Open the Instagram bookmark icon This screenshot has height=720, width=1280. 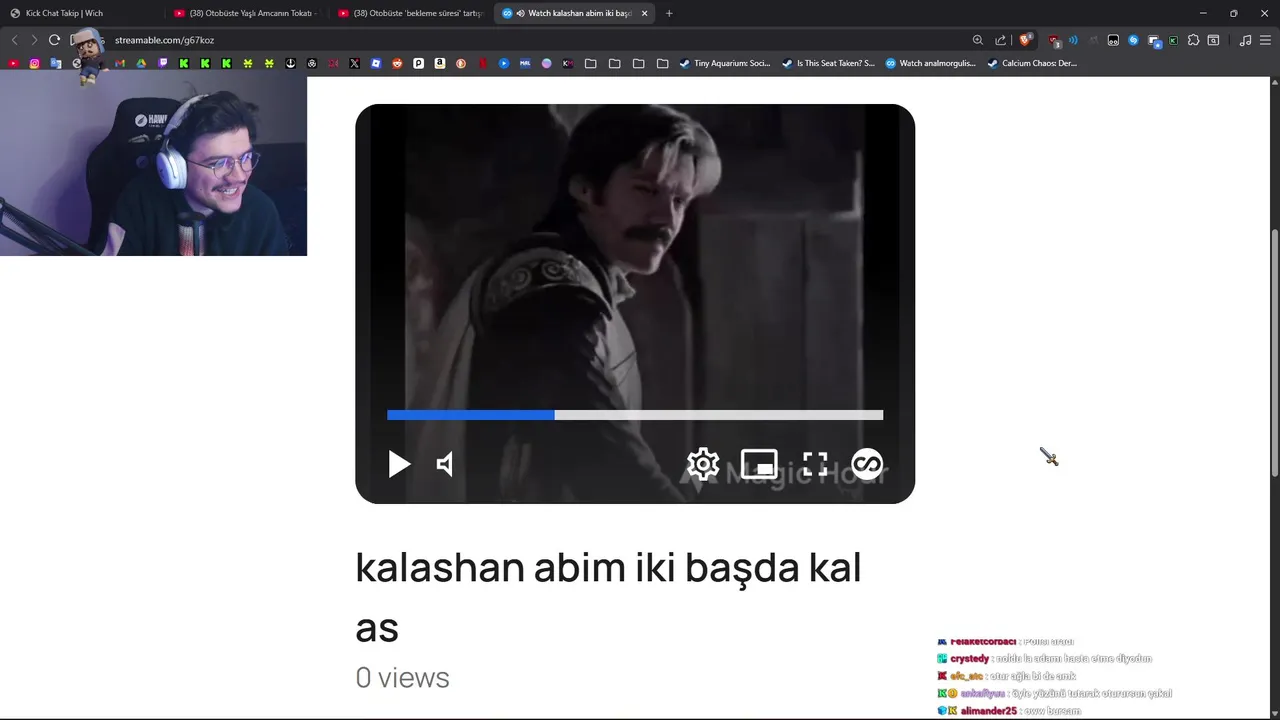(x=34, y=63)
